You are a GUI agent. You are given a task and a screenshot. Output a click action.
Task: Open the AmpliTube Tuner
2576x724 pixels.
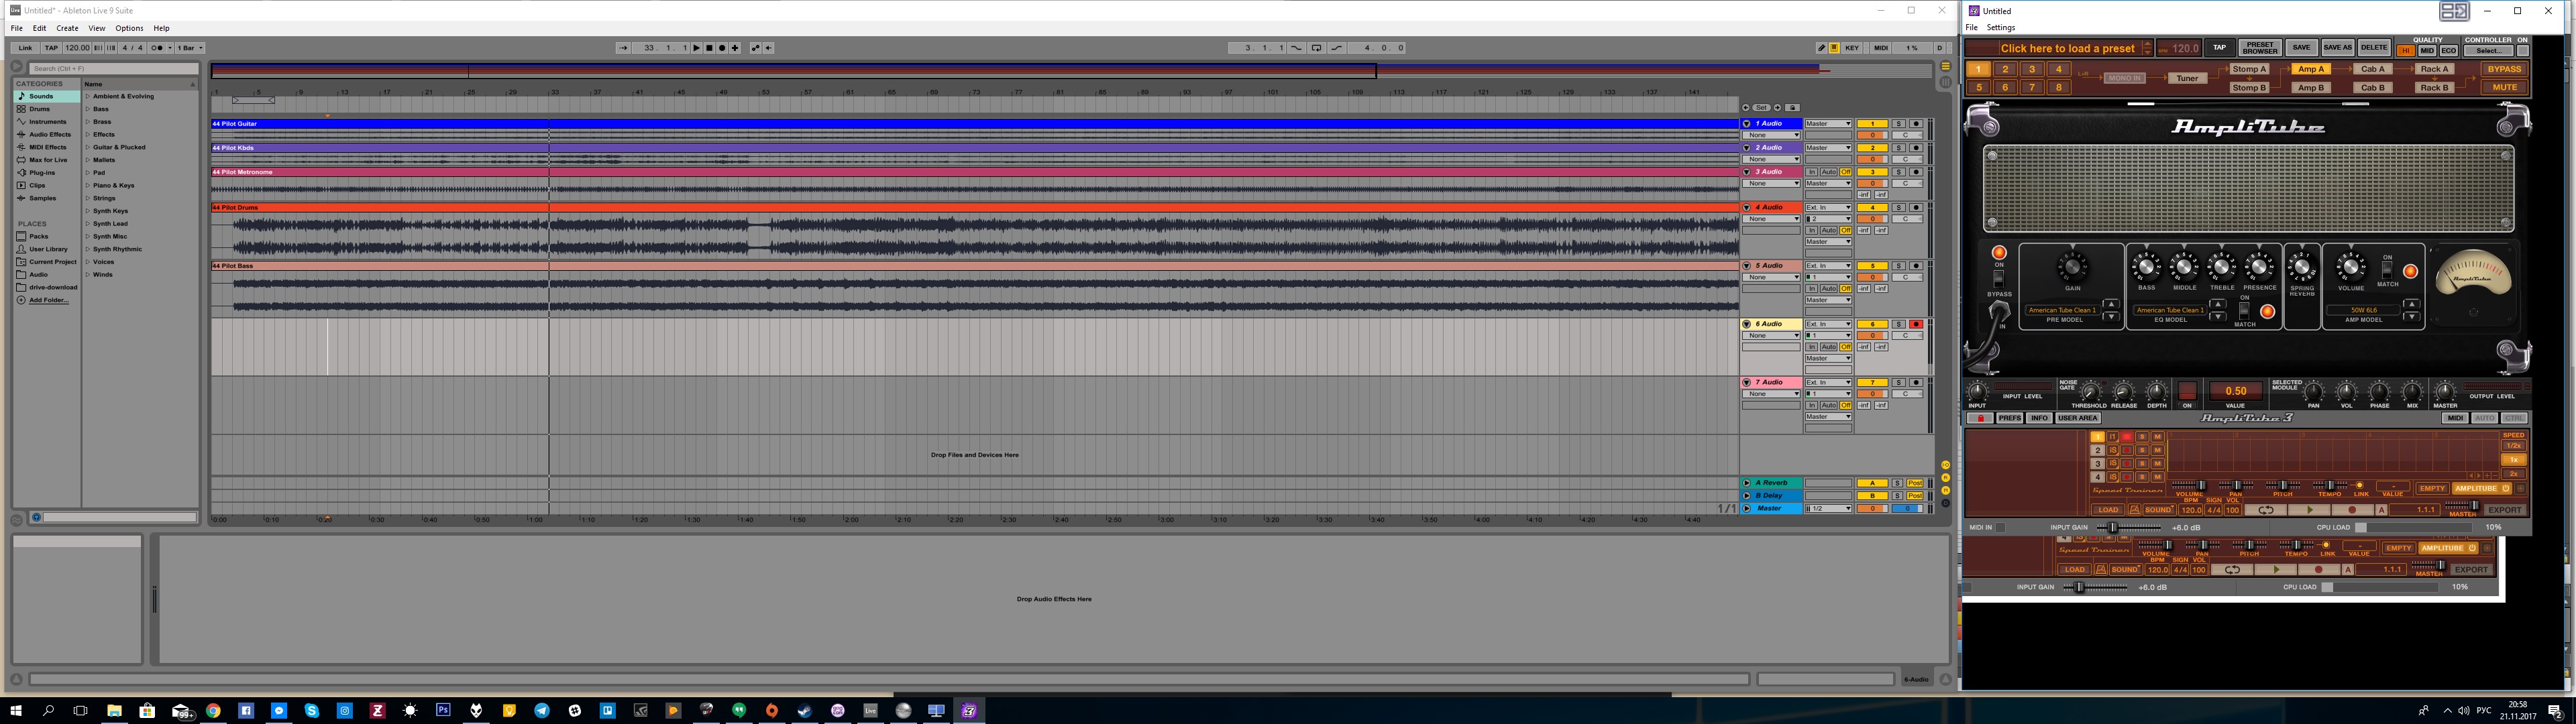[x=2187, y=78]
